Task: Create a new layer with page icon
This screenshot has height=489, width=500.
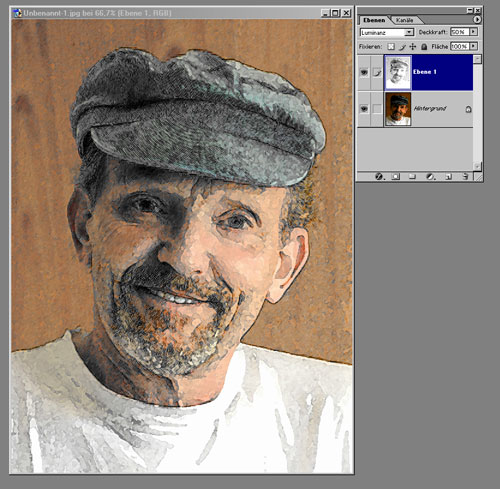Action: point(448,176)
